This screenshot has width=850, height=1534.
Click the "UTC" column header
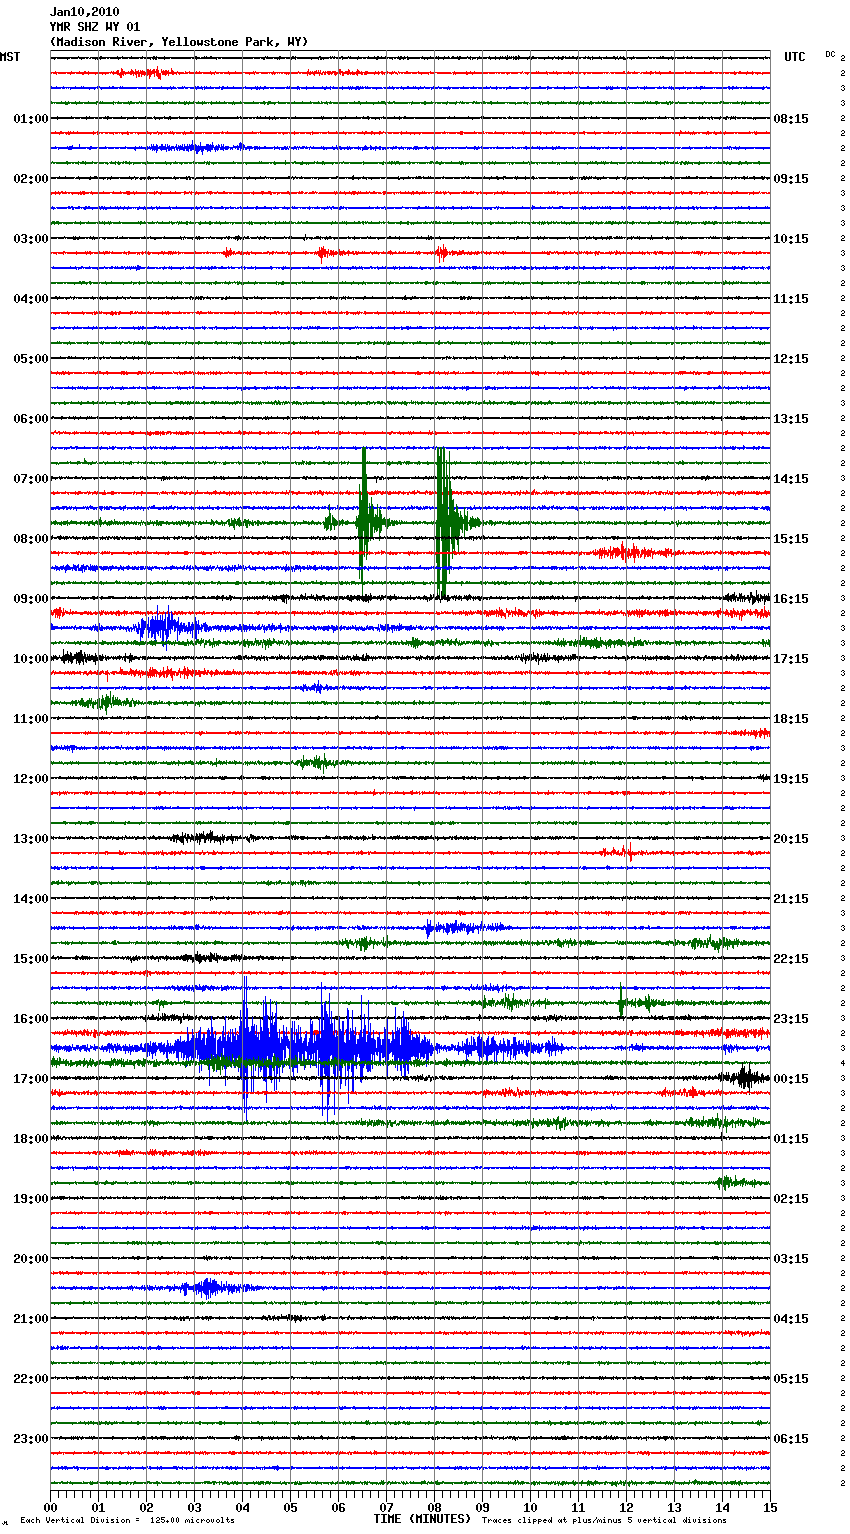click(x=794, y=57)
